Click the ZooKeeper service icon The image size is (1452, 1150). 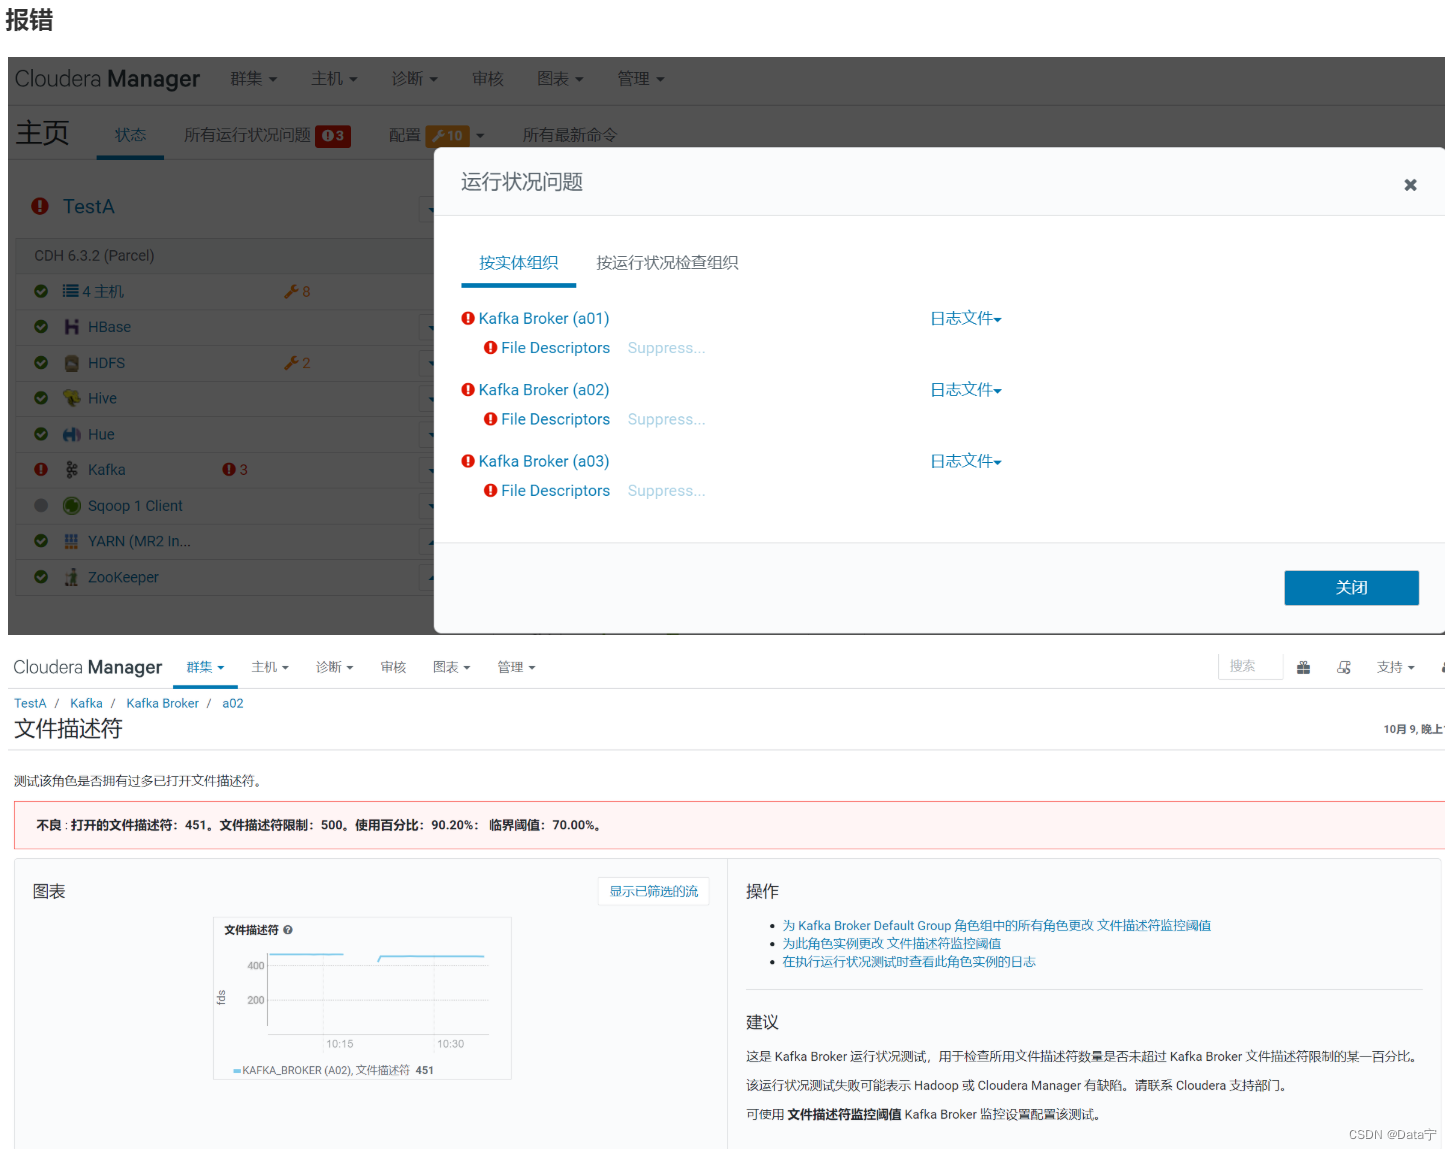[x=71, y=577]
